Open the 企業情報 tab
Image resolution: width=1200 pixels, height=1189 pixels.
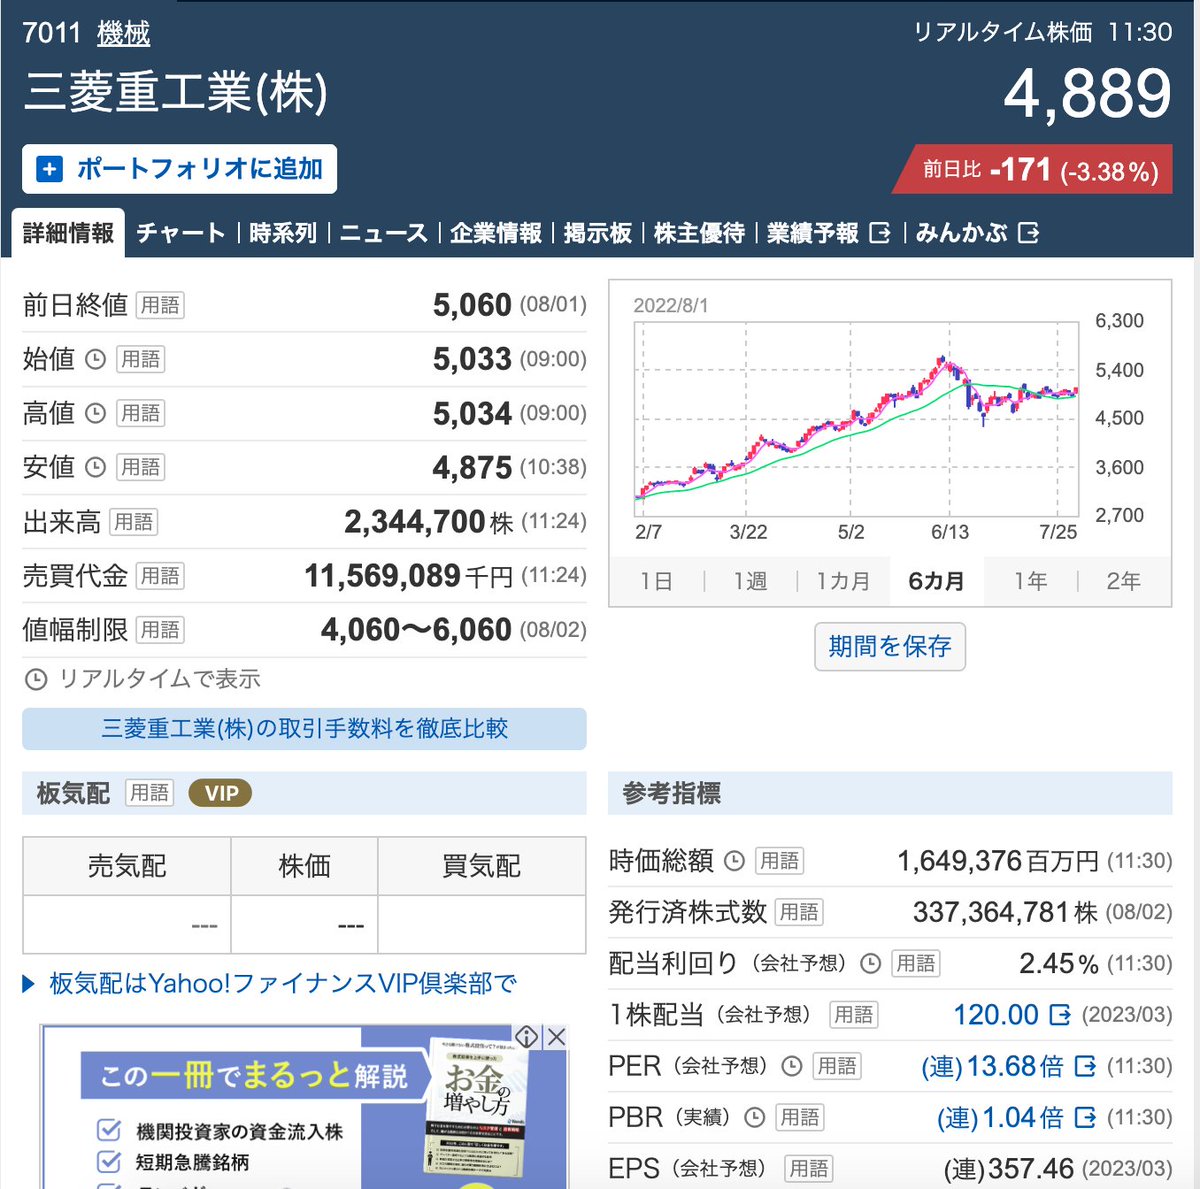(x=495, y=233)
